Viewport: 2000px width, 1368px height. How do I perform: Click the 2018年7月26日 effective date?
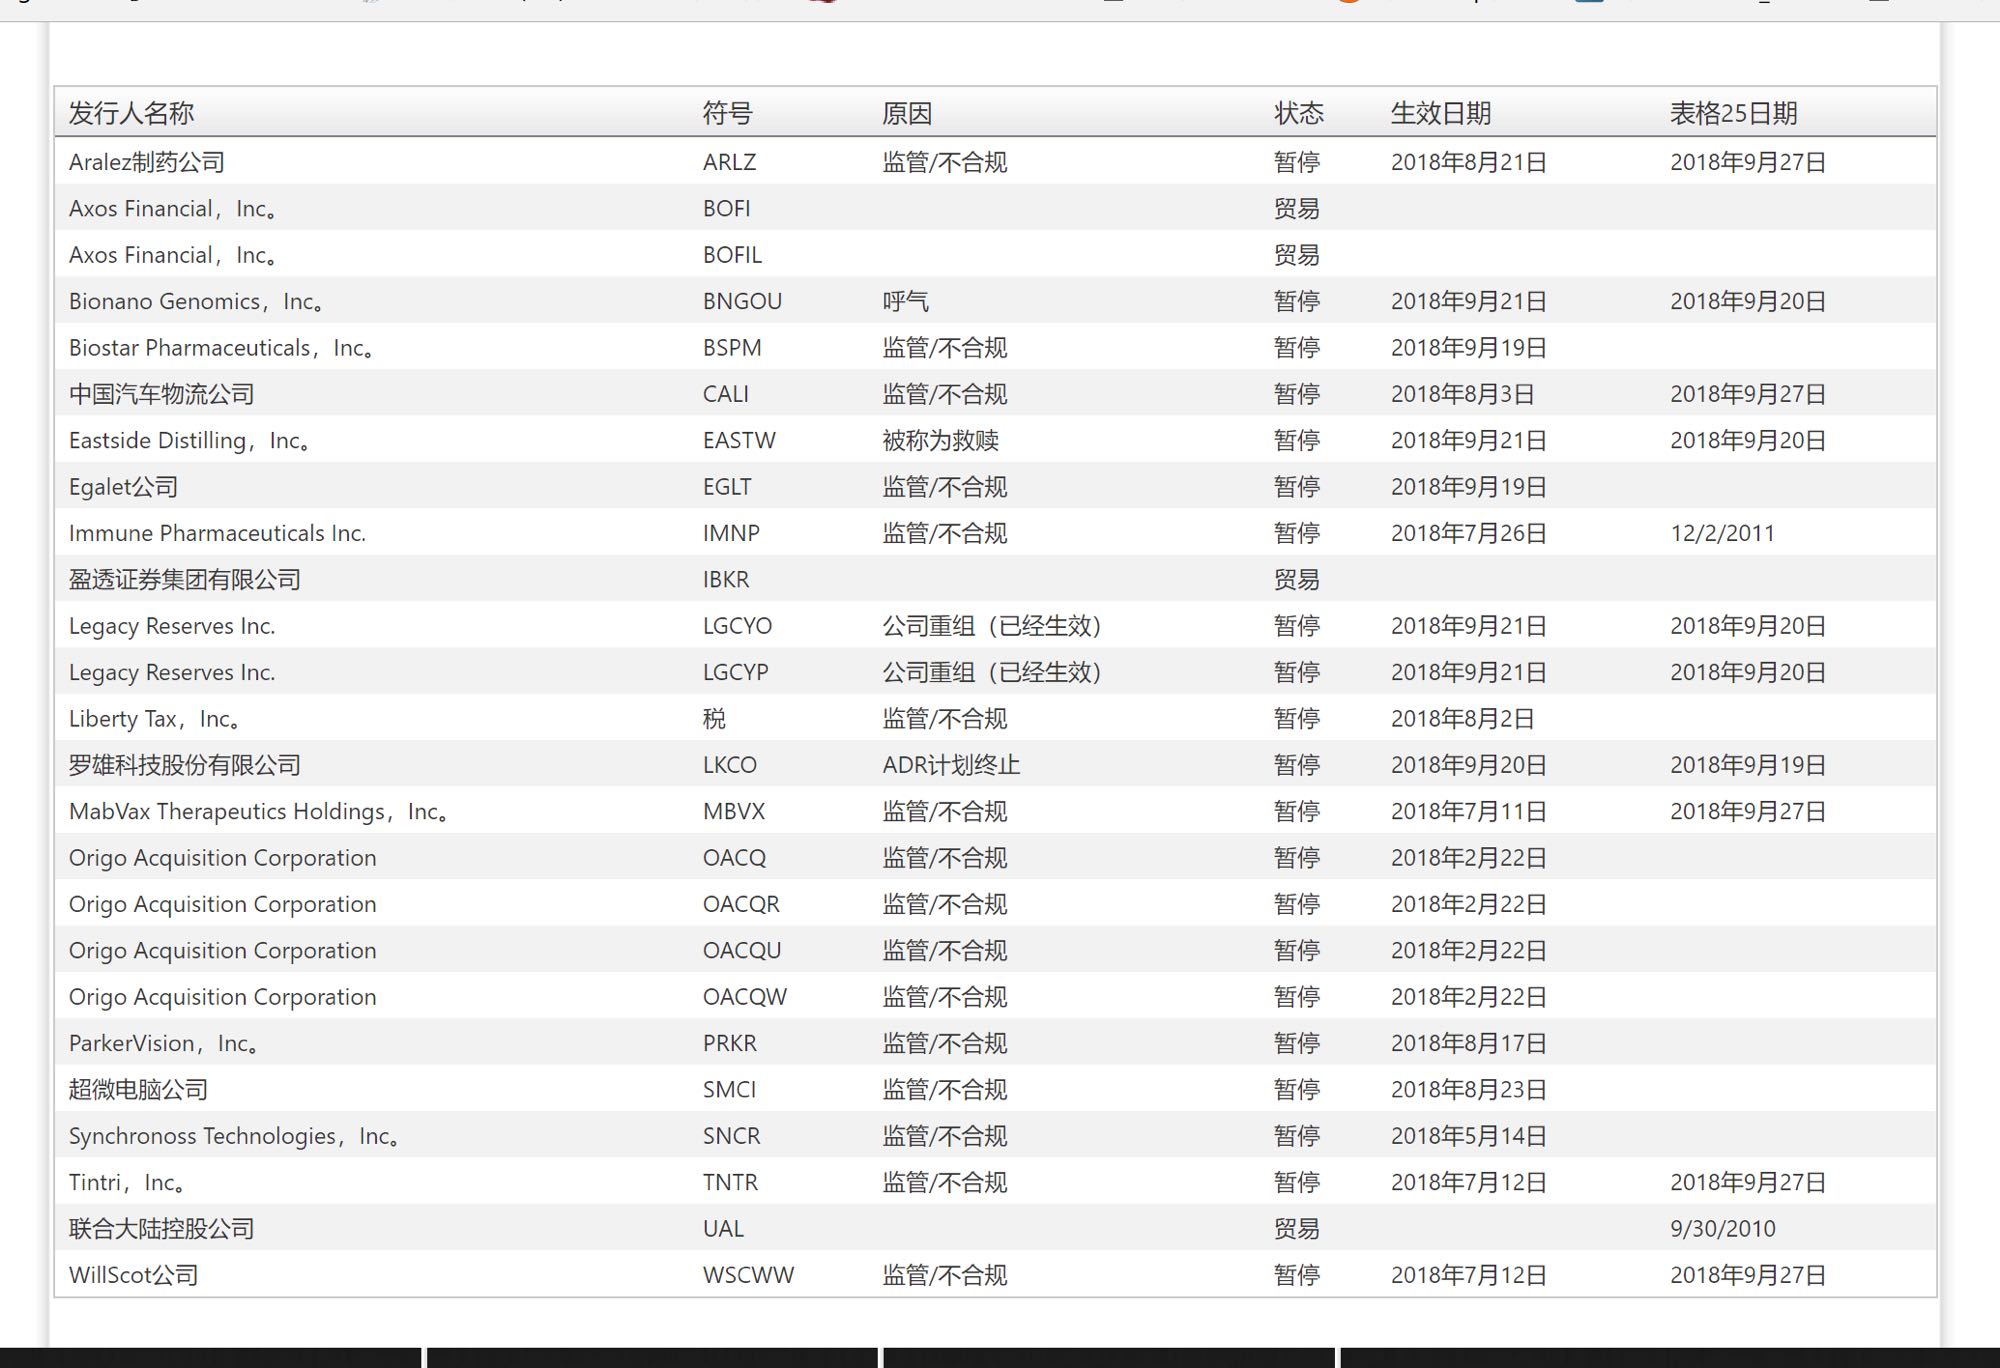(1468, 533)
